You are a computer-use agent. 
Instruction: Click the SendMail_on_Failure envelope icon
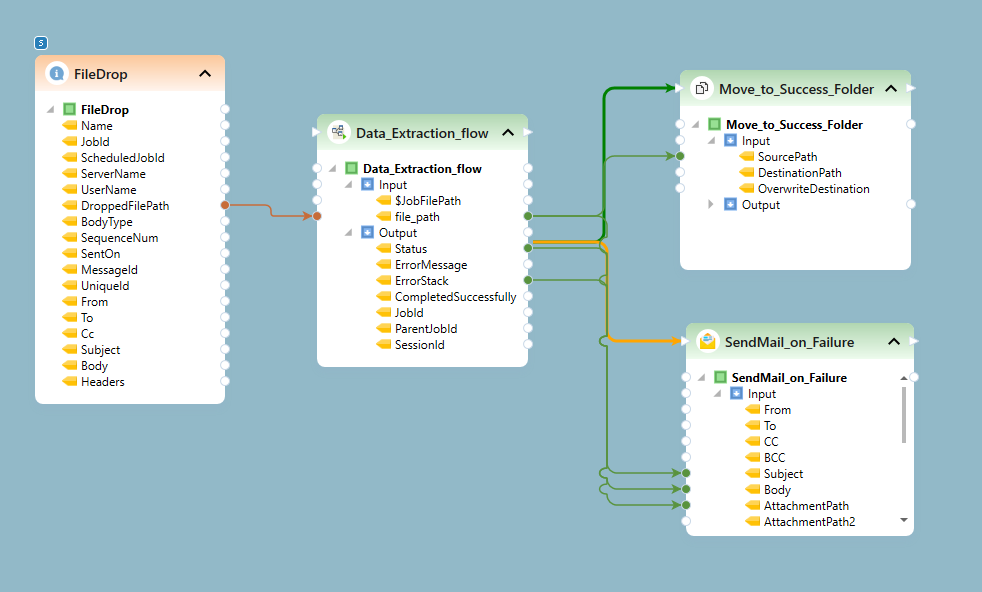(x=708, y=341)
